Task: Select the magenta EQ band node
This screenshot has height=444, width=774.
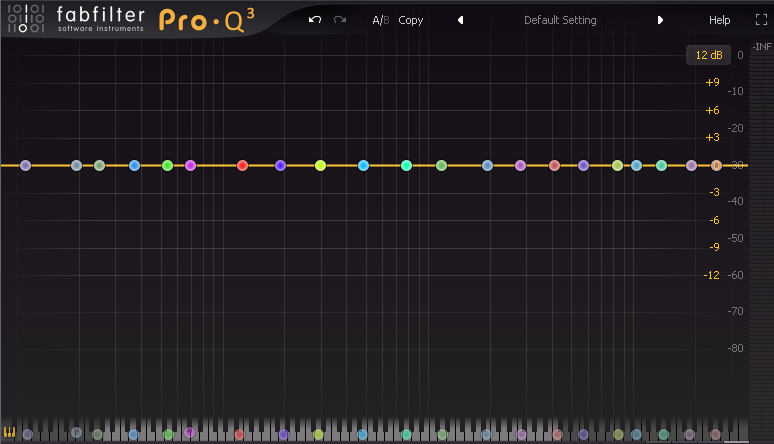Action: tap(191, 165)
